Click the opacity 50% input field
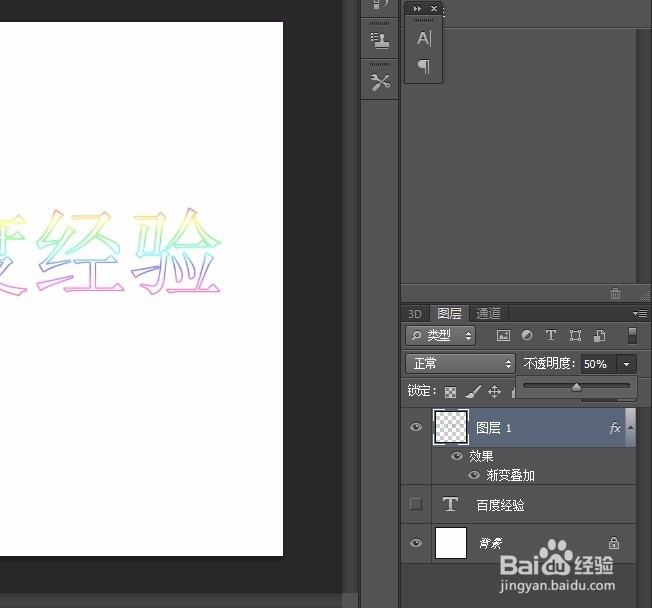This screenshot has width=652, height=608. pos(599,364)
